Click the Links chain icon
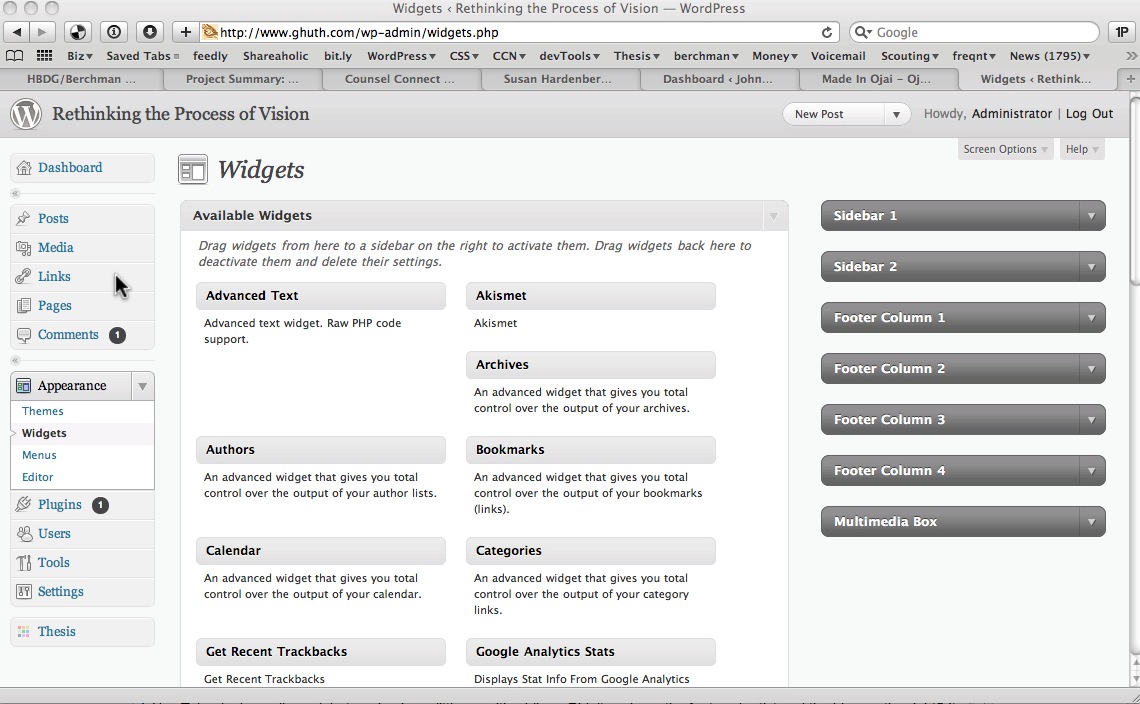The height and width of the screenshot is (704, 1140). tap(24, 276)
